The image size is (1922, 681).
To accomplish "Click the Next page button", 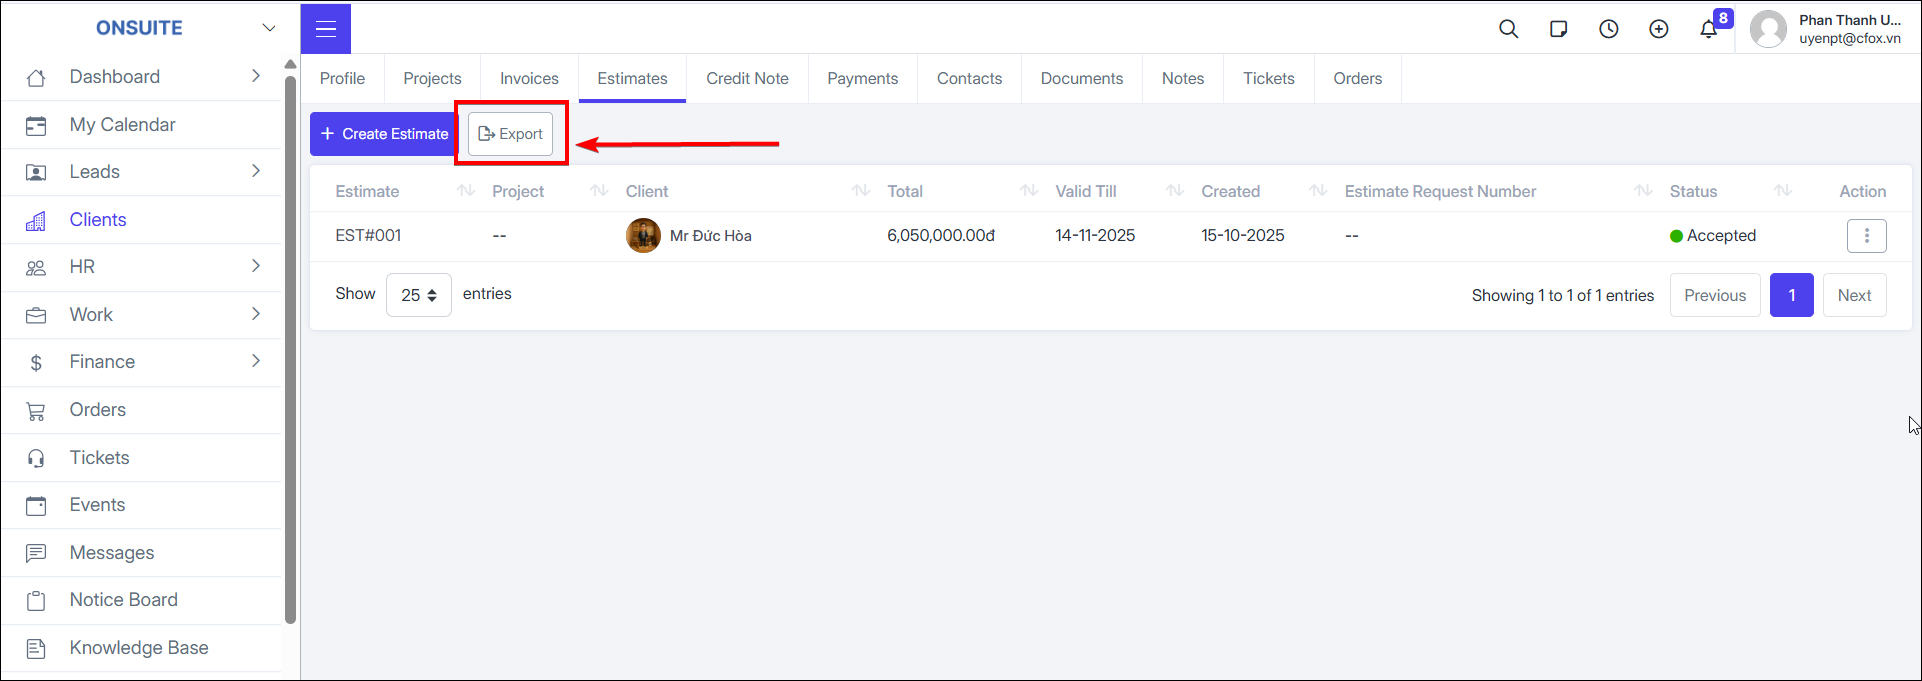I will point(1854,295).
